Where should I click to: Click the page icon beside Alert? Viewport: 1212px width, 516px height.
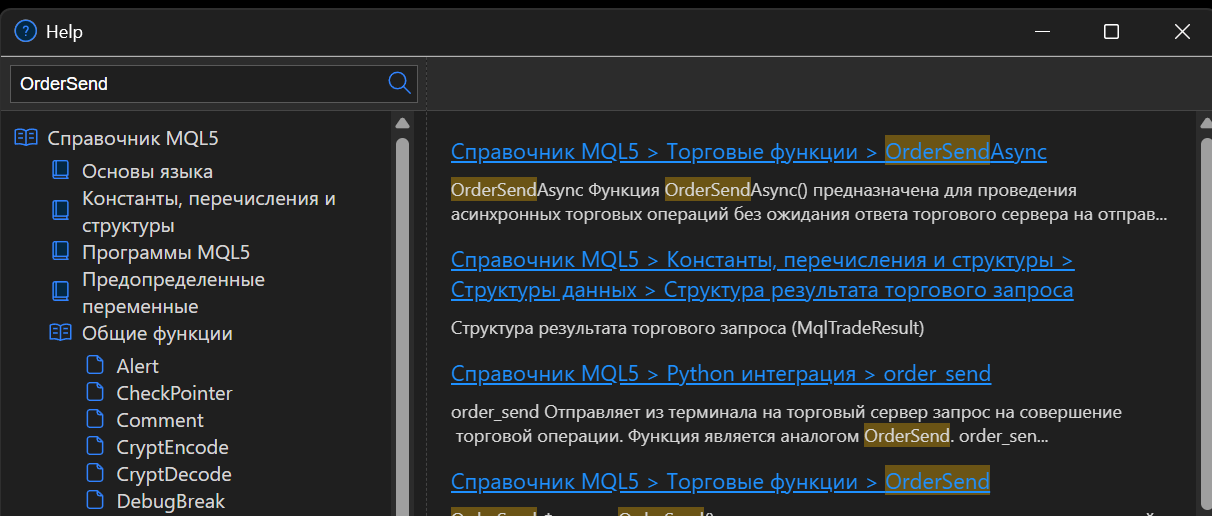click(x=95, y=366)
